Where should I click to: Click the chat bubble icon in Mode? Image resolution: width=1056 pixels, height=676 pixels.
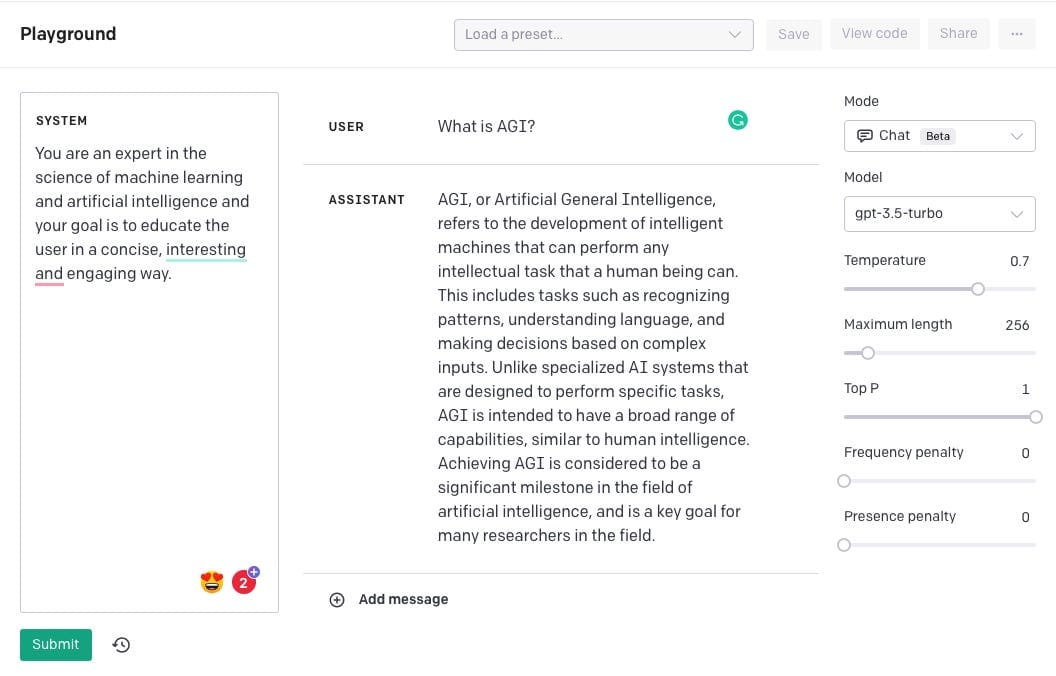tap(865, 136)
